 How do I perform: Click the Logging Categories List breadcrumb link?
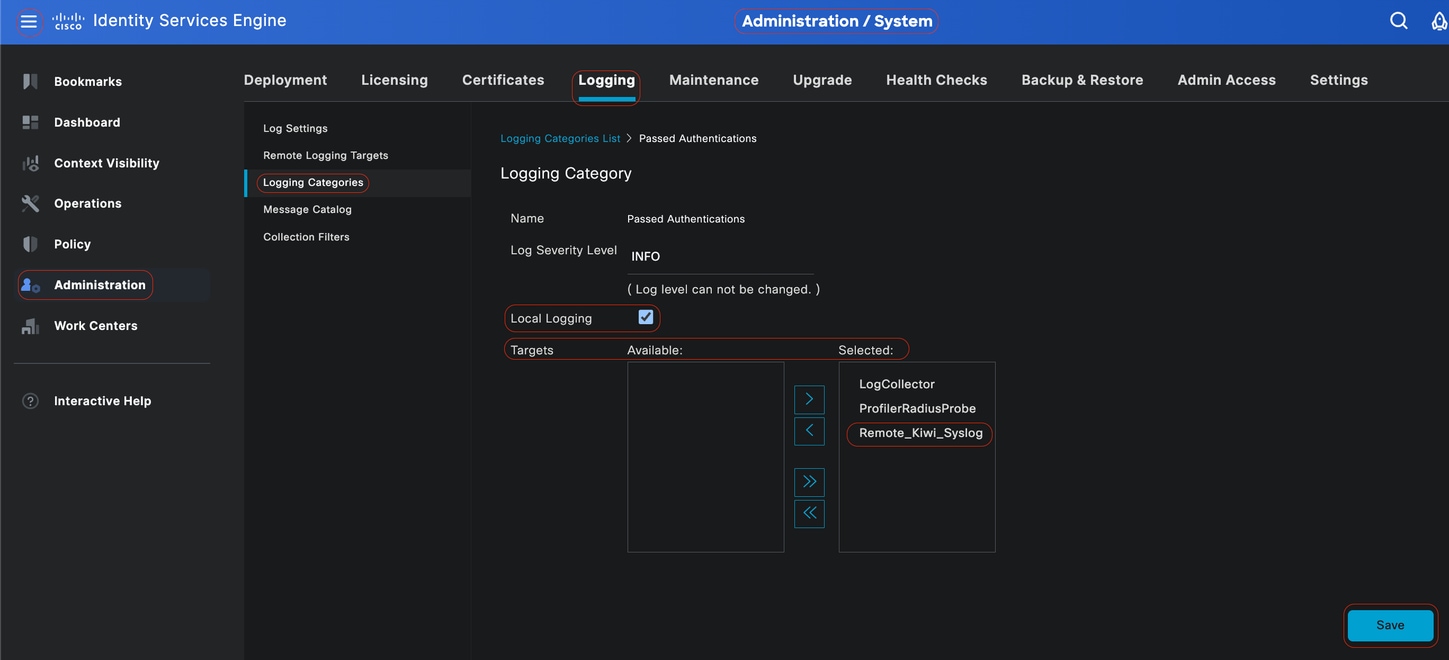click(x=560, y=138)
